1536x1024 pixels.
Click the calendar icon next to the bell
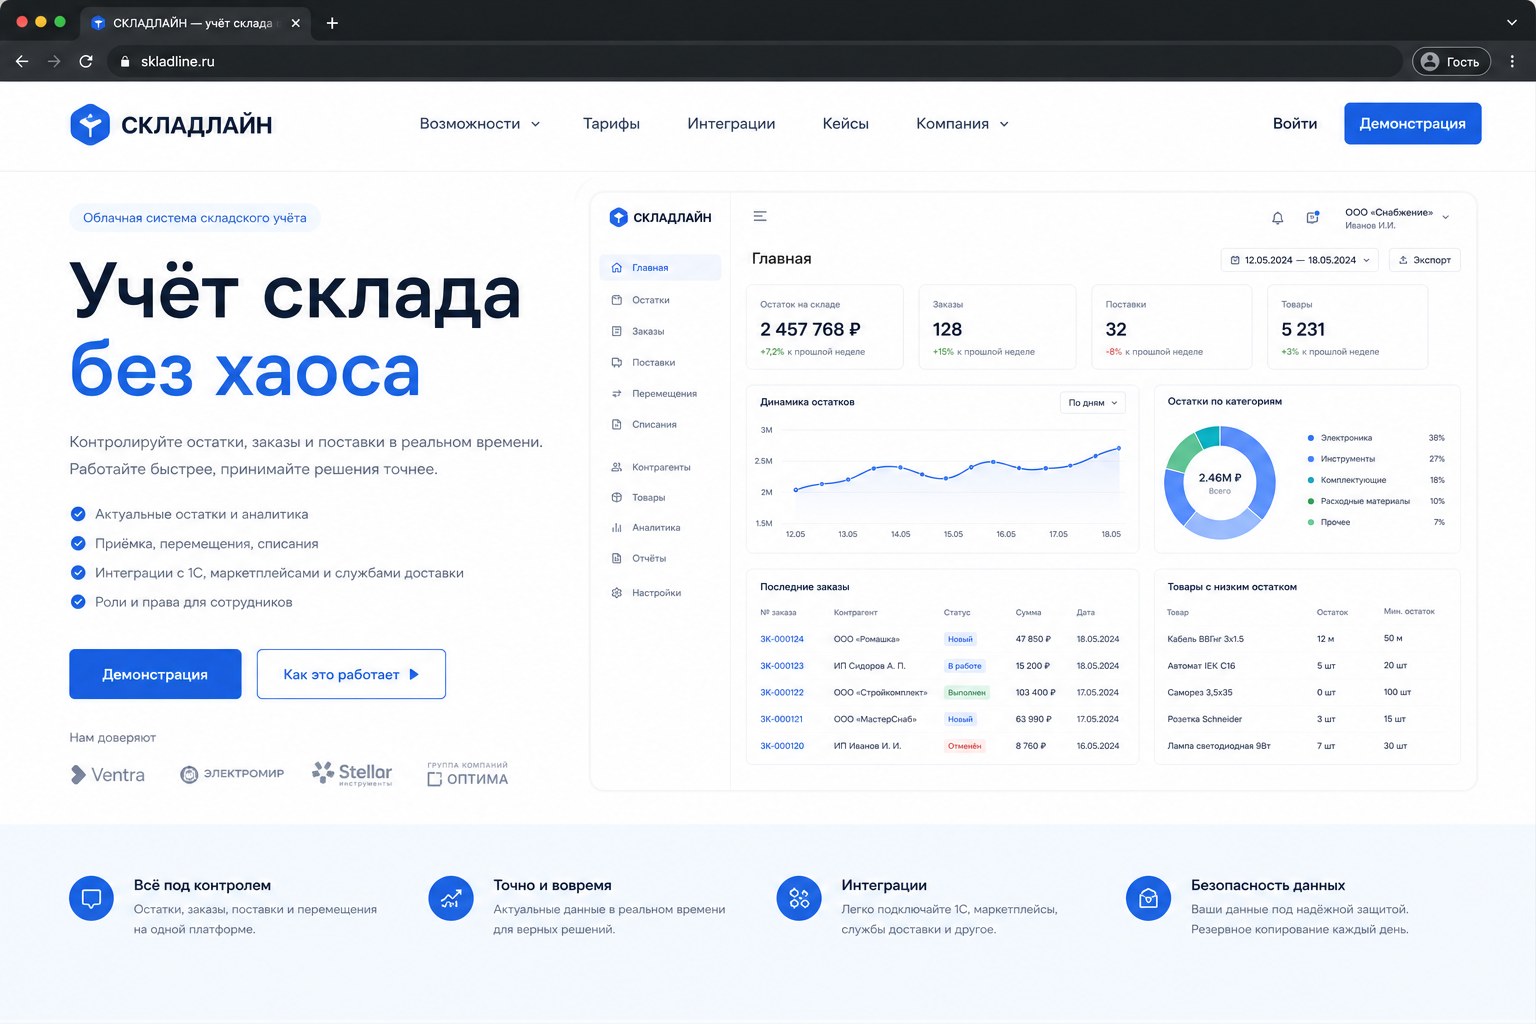tap(1313, 217)
